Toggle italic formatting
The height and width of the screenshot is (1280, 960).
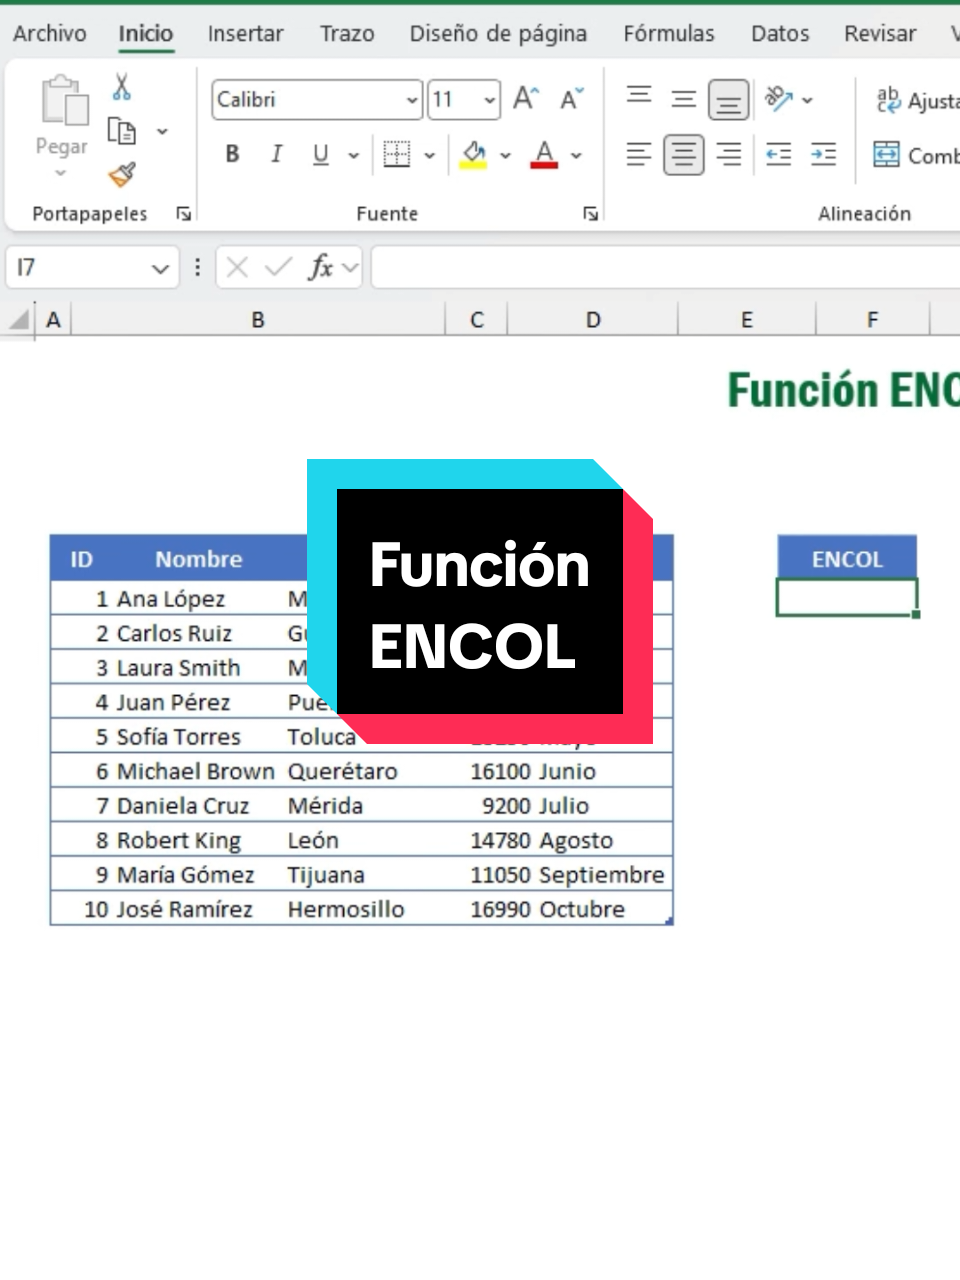tap(276, 154)
